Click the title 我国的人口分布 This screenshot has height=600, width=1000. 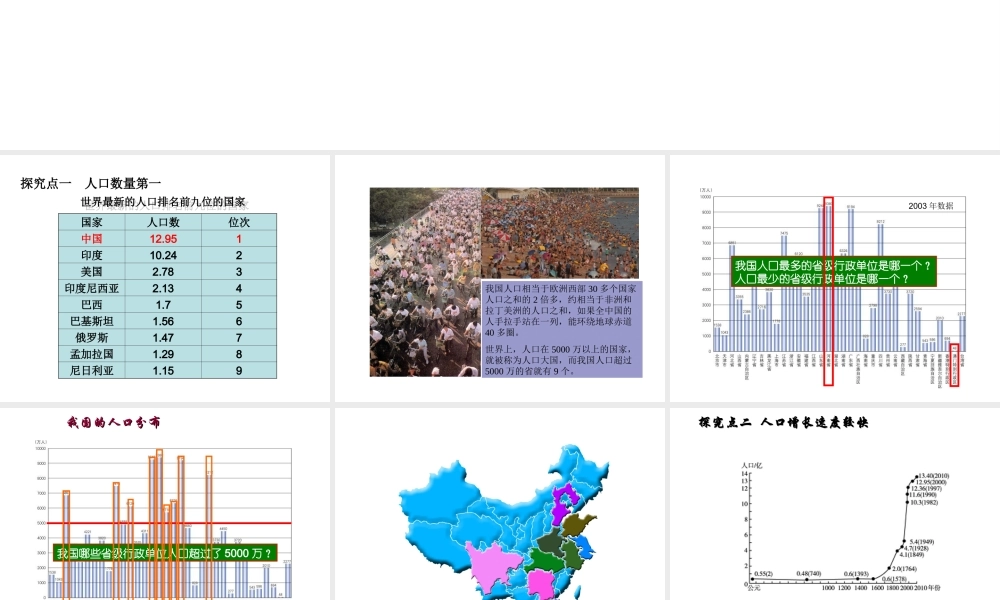coord(114,422)
